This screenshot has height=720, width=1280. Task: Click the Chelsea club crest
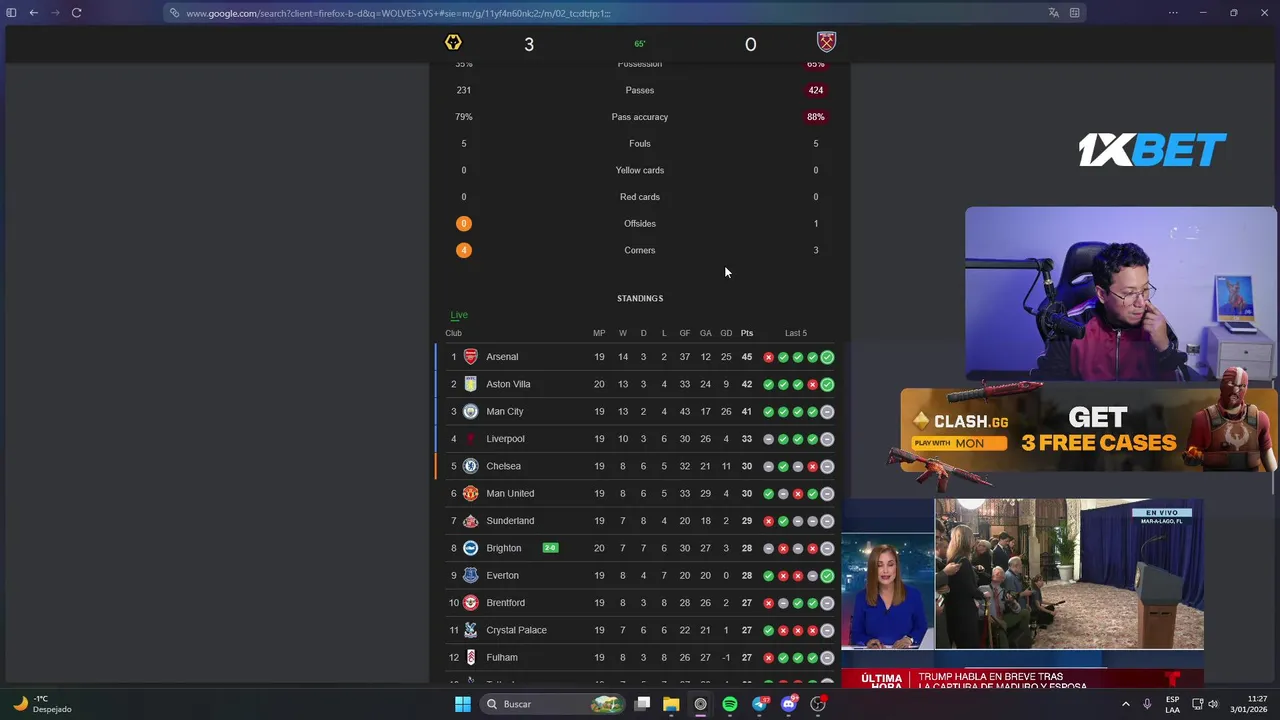point(470,466)
